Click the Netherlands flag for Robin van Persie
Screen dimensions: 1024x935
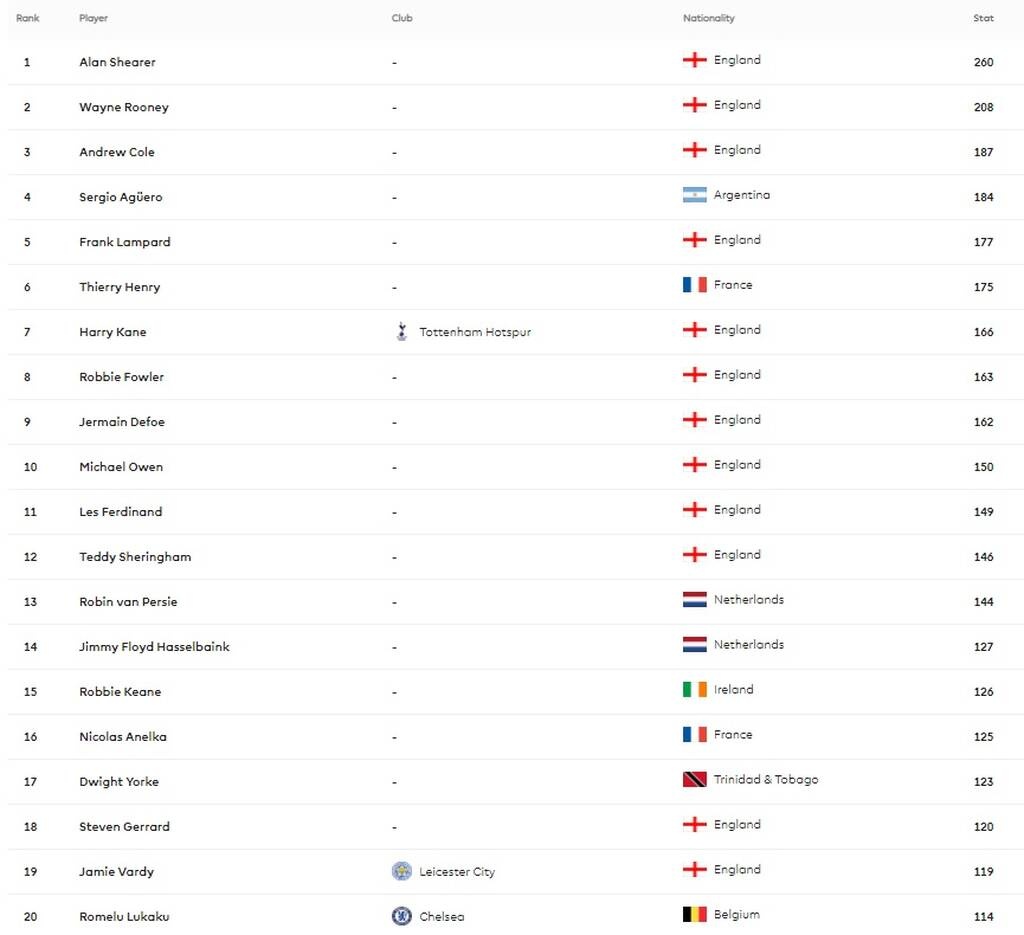[x=695, y=600]
